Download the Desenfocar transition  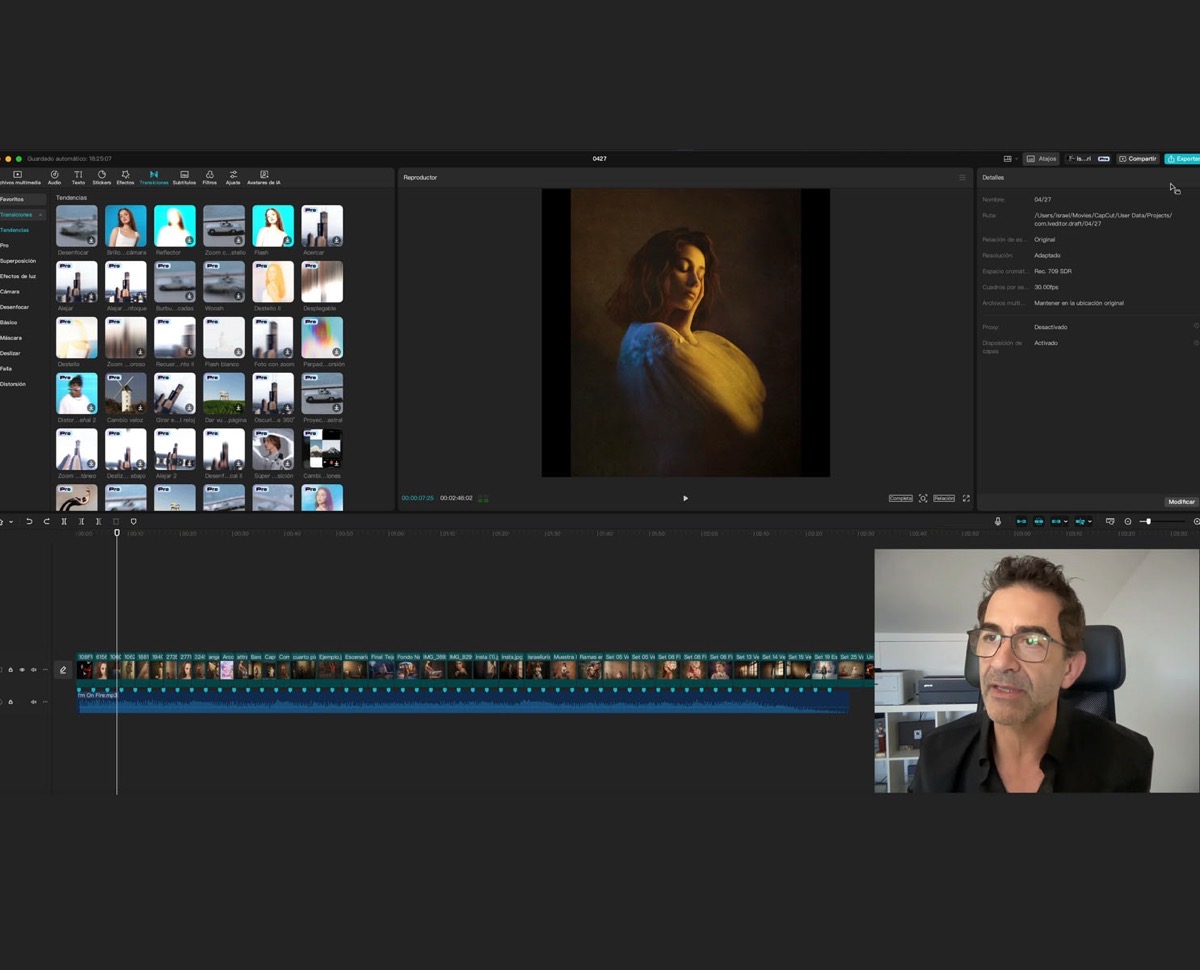pos(92,241)
